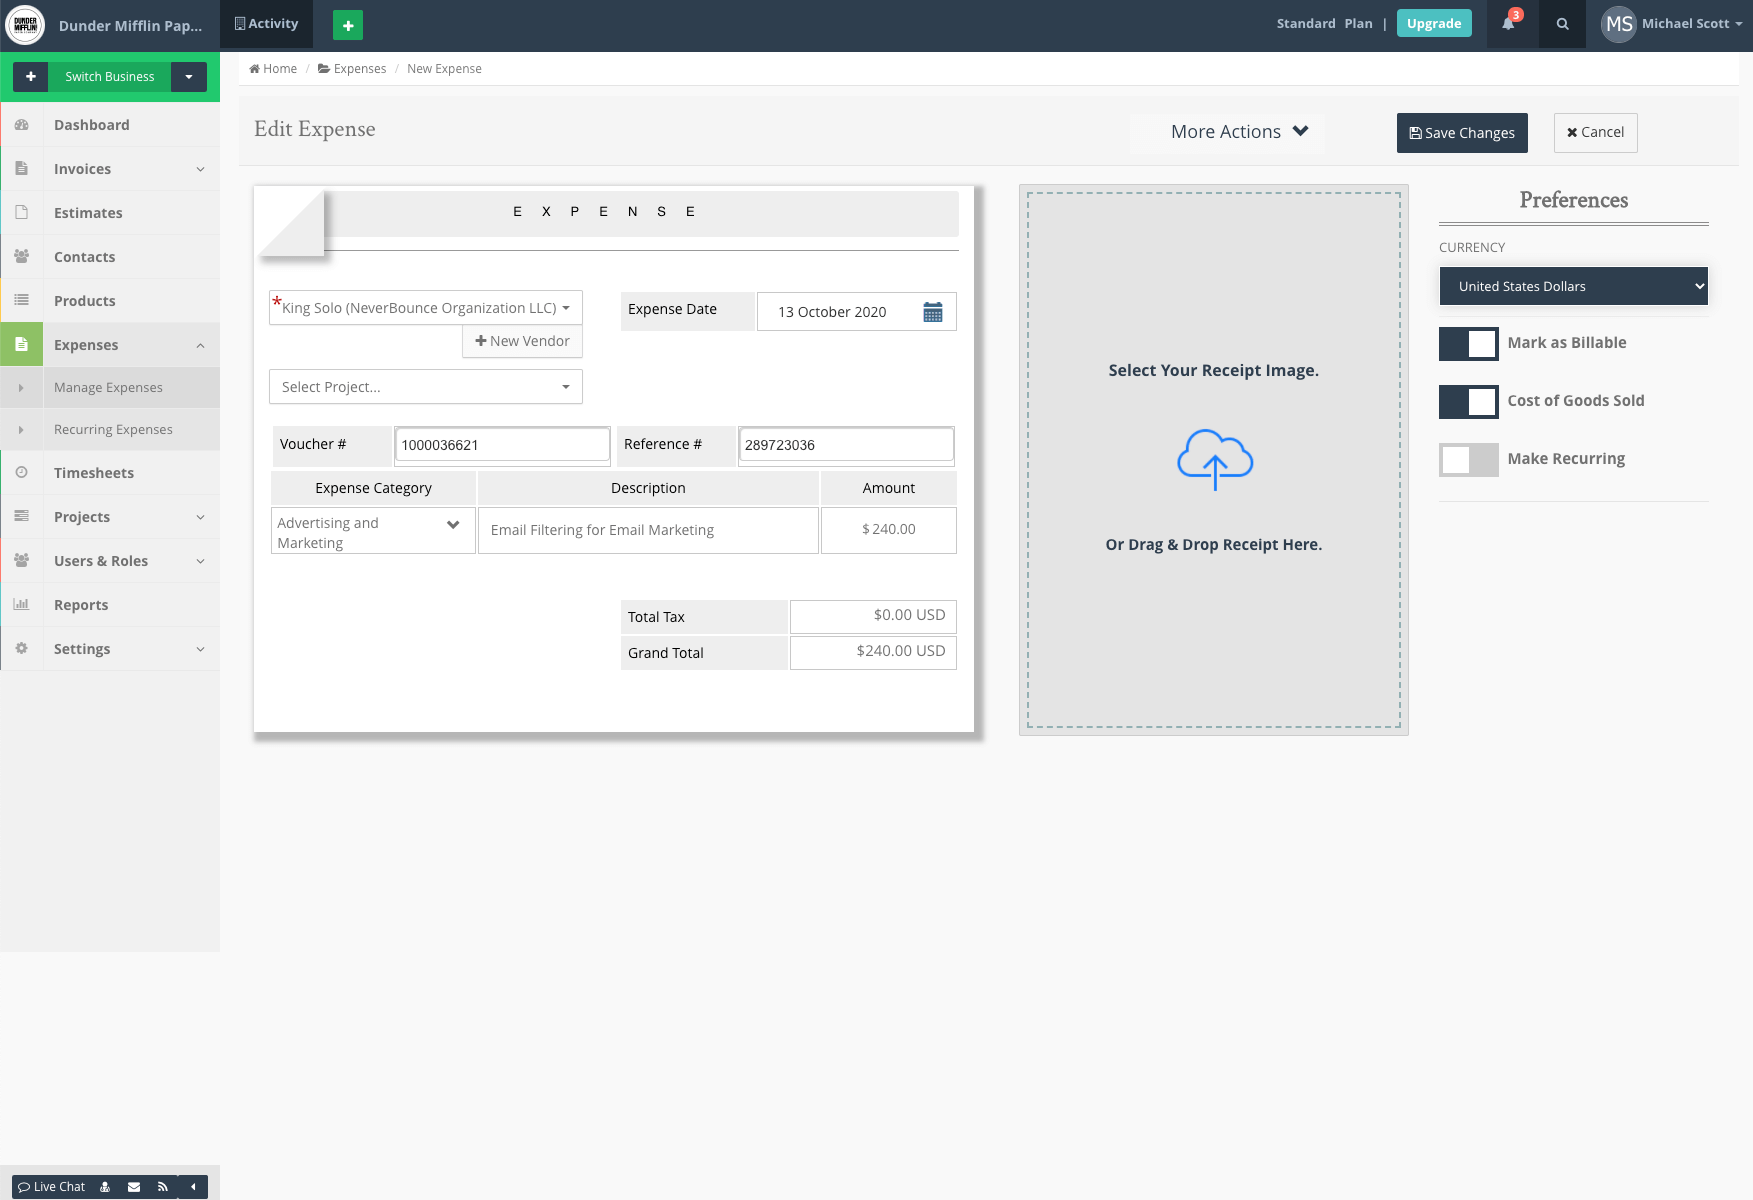Collapse the chat bar with left arrow
The width and height of the screenshot is (1753, 1200).
tap(193, 1187)
